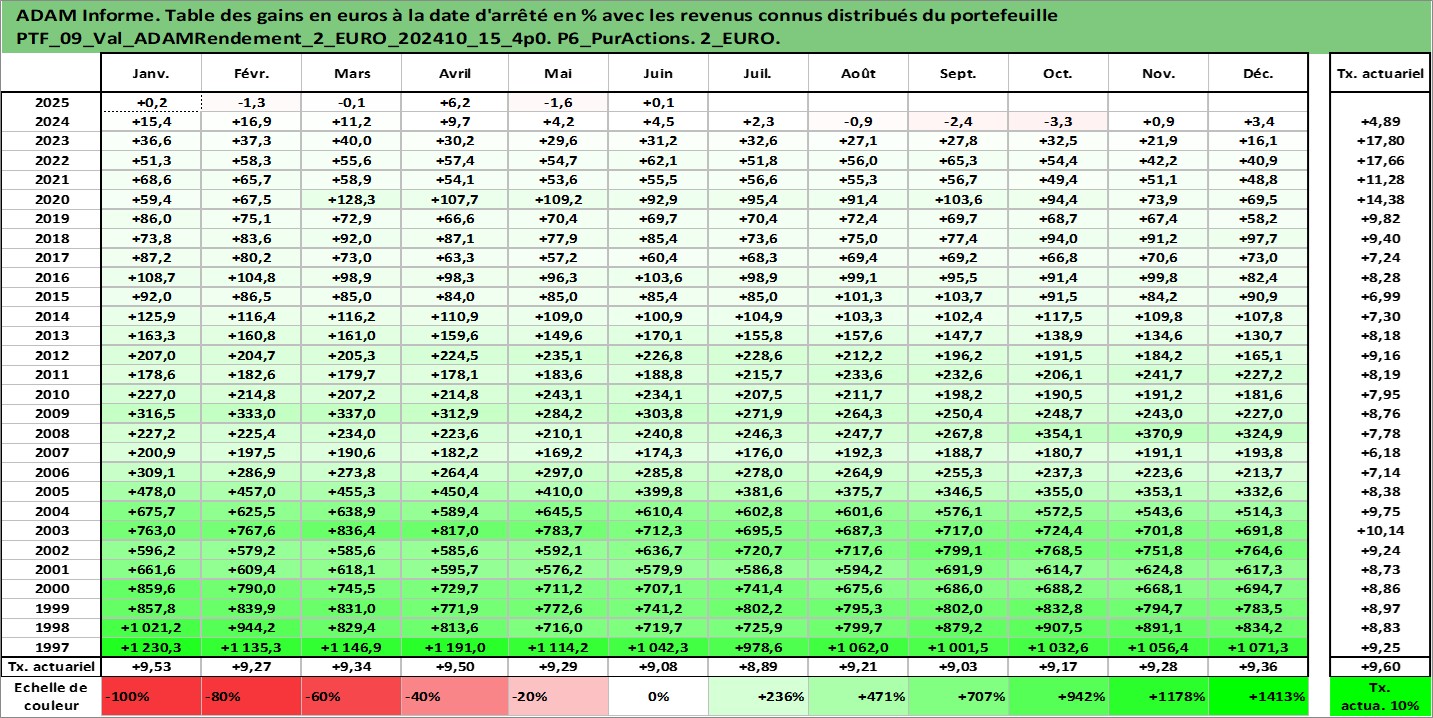Select the 2003 year row label

[x=51, y=531]
